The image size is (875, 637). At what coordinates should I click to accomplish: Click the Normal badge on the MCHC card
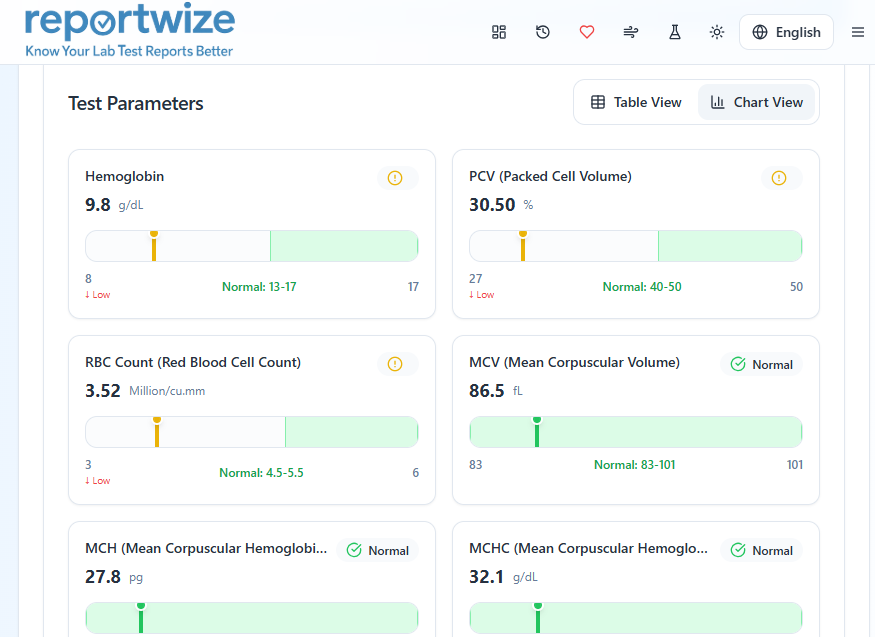(761, 550)
